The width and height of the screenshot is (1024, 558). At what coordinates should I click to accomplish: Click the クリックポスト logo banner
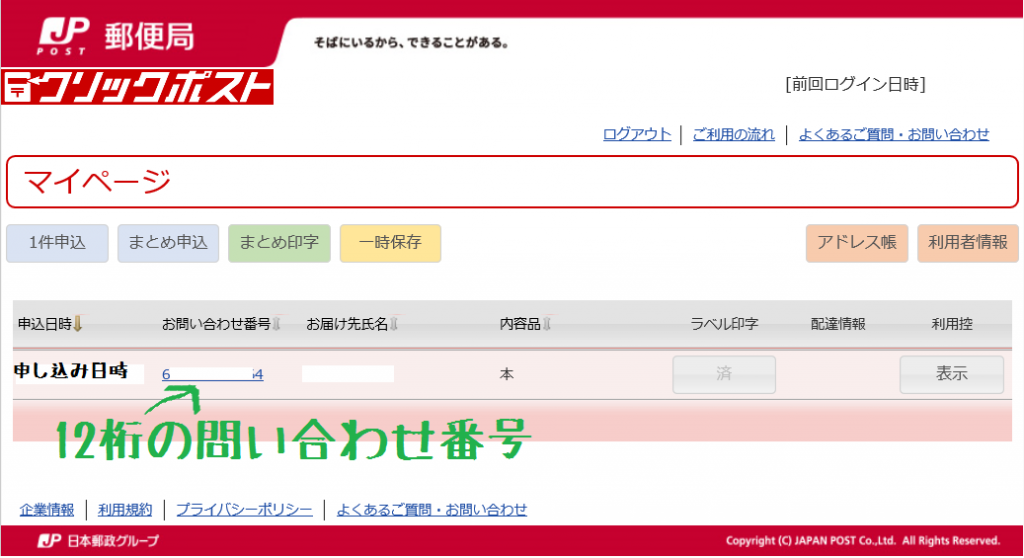click(138, 88)
